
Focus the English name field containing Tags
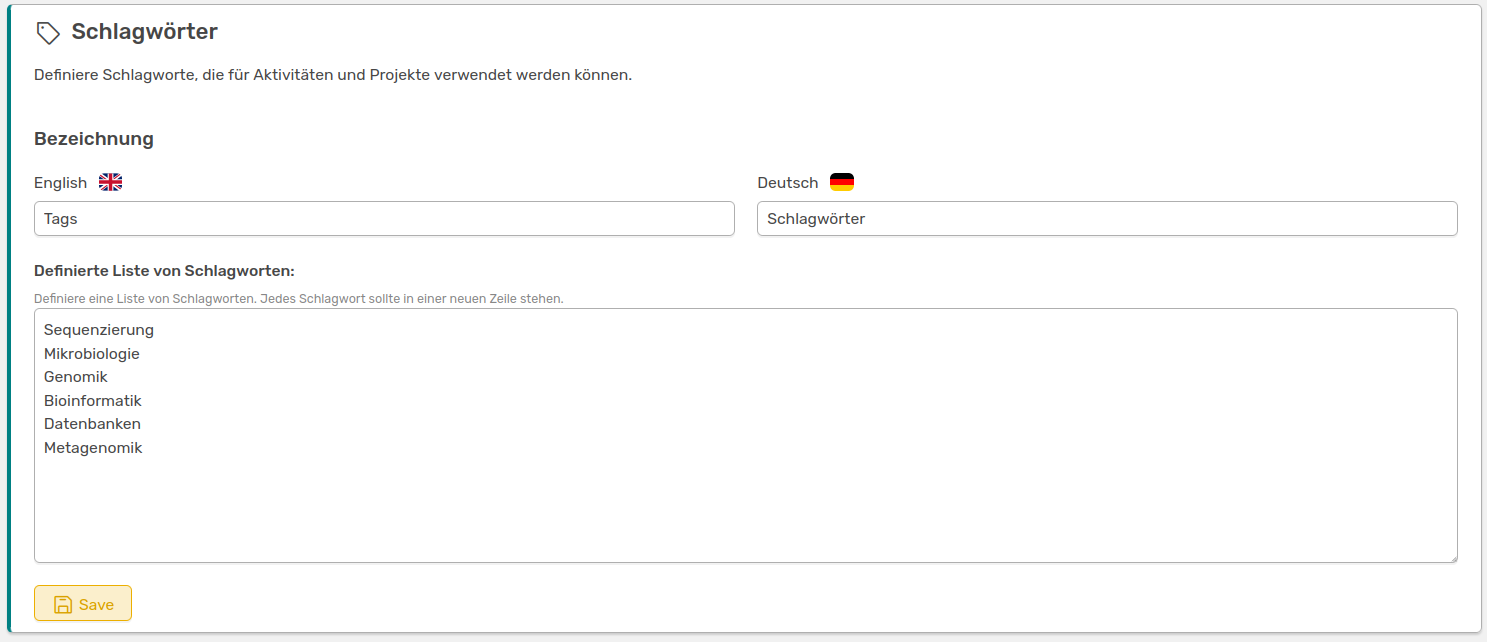click(384, 219)
